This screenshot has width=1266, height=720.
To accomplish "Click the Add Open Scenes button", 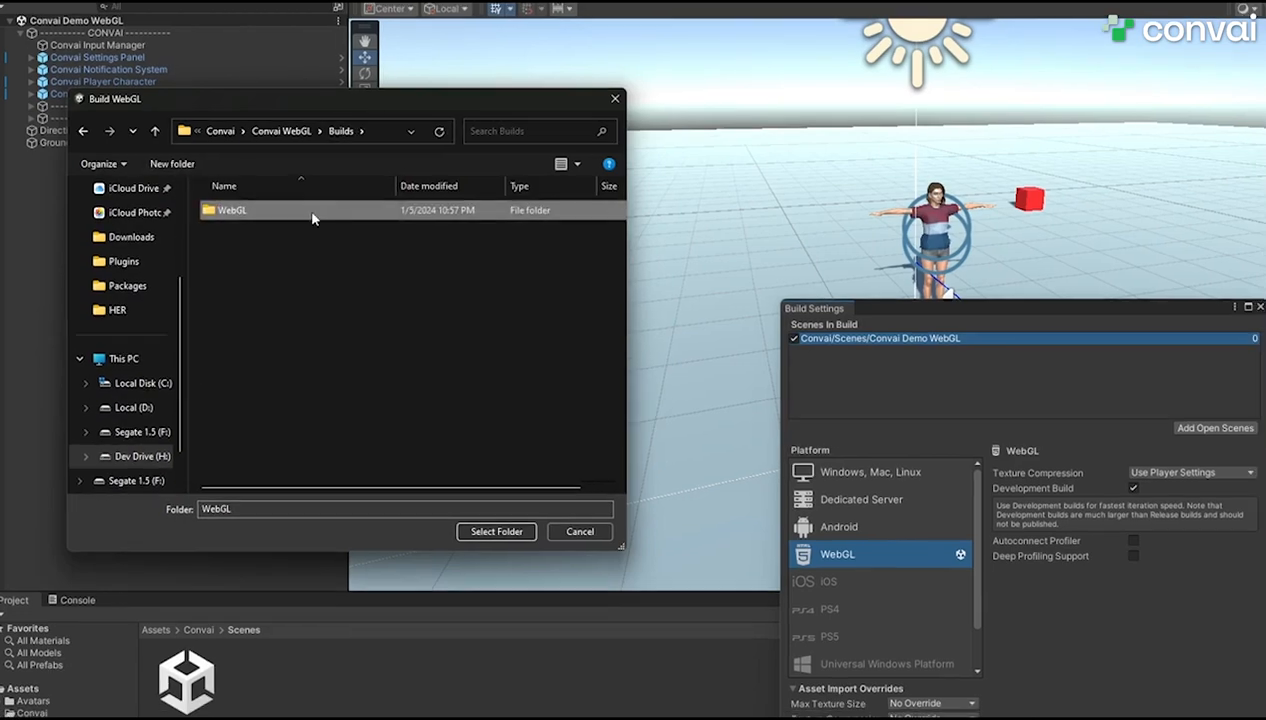I will 1214,428.
